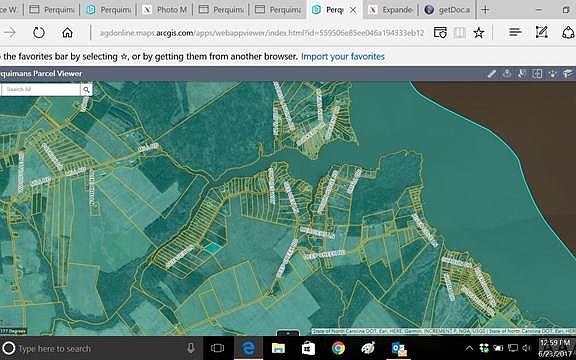Click the map search magnifier button
Screen dimensions: 576x360
(86, 89)
